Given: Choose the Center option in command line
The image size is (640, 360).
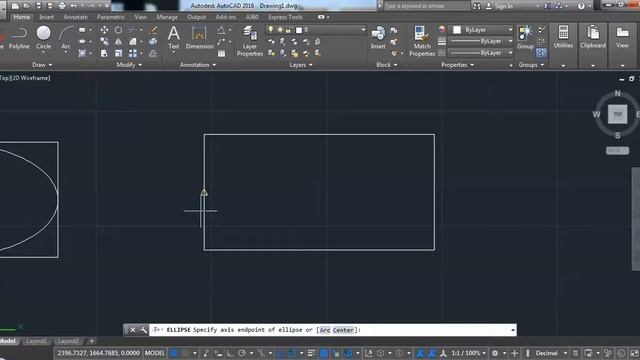Looking at the screenshot, I should (x=343, y=330).
